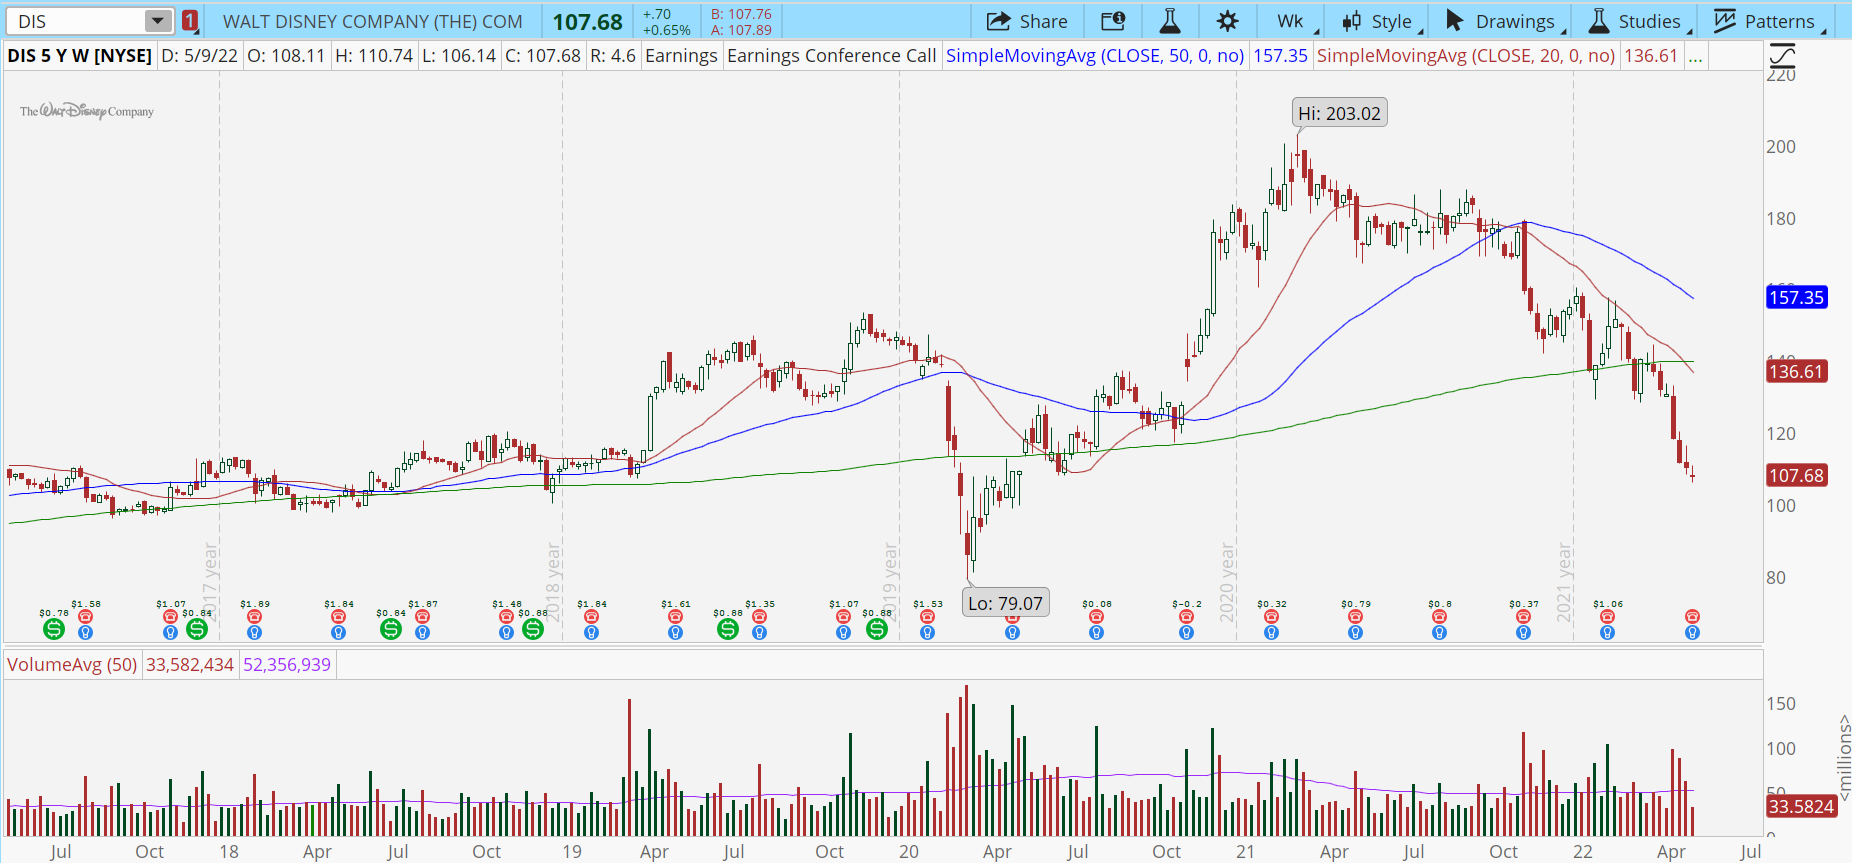The width and height of the screenshot is (1852, 863).
Task: Click the VolumeAvg (50) study label
Action: point(72,665)
